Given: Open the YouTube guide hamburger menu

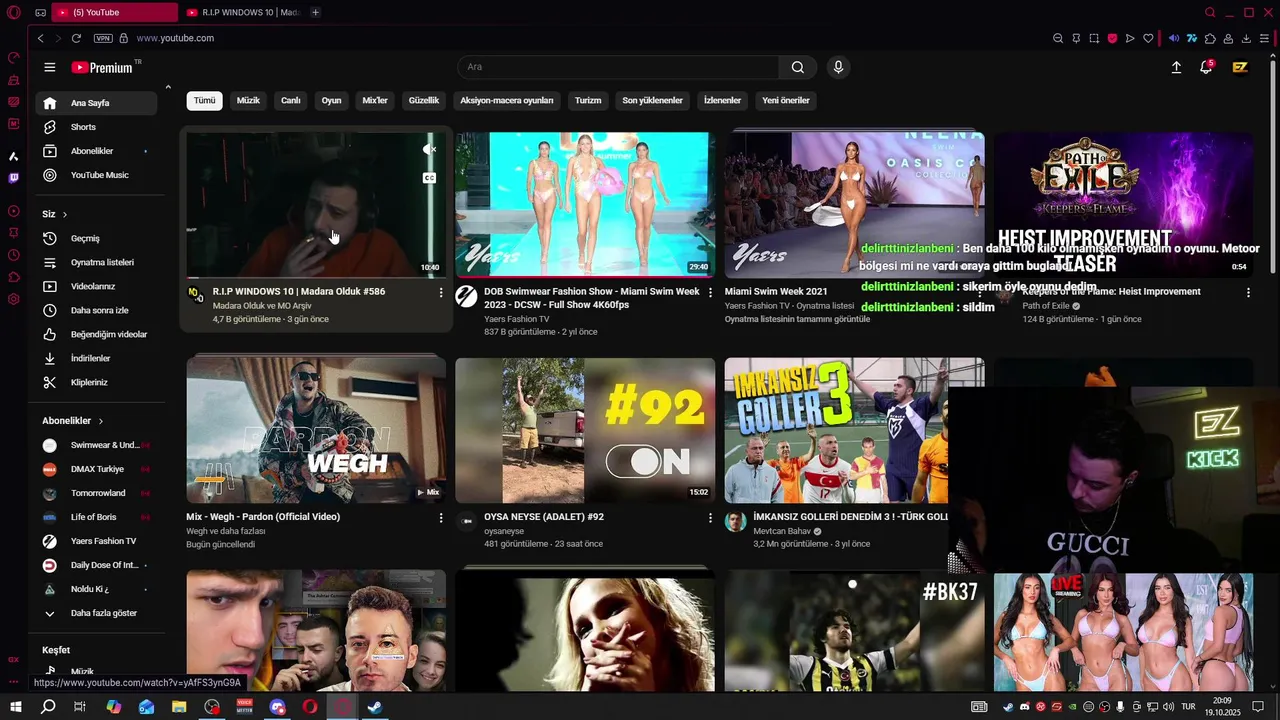Looking at the screenshot, I should pyautogui.click(x=50, y=67).
